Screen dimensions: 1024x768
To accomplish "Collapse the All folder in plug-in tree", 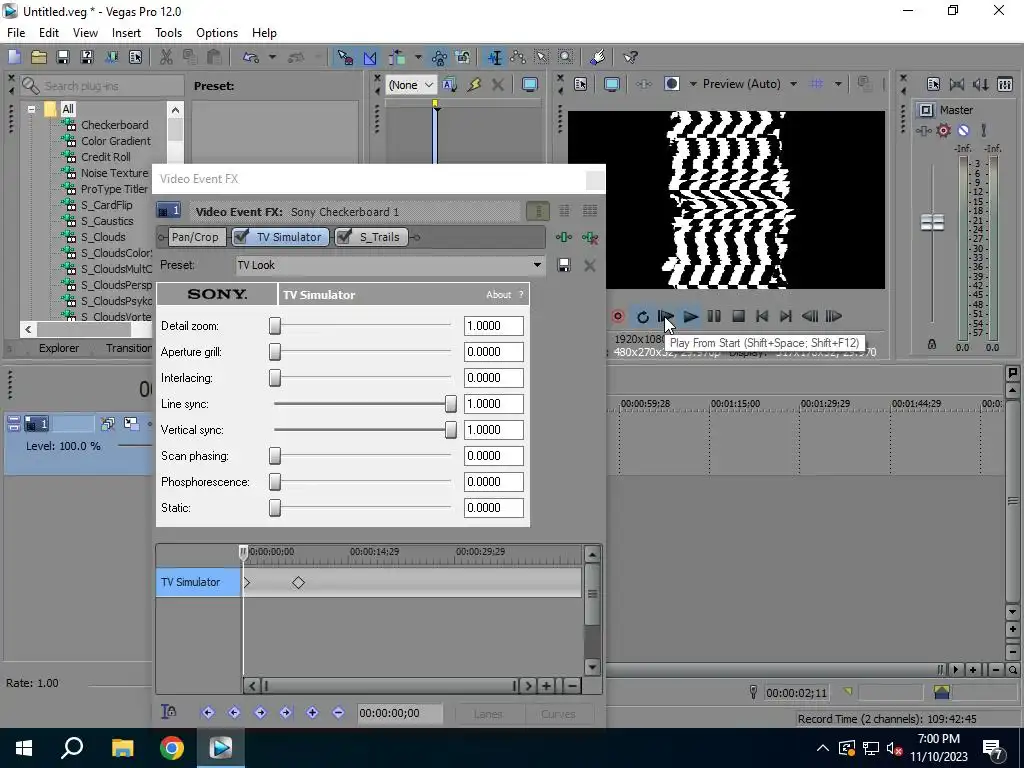I will 31,109.
